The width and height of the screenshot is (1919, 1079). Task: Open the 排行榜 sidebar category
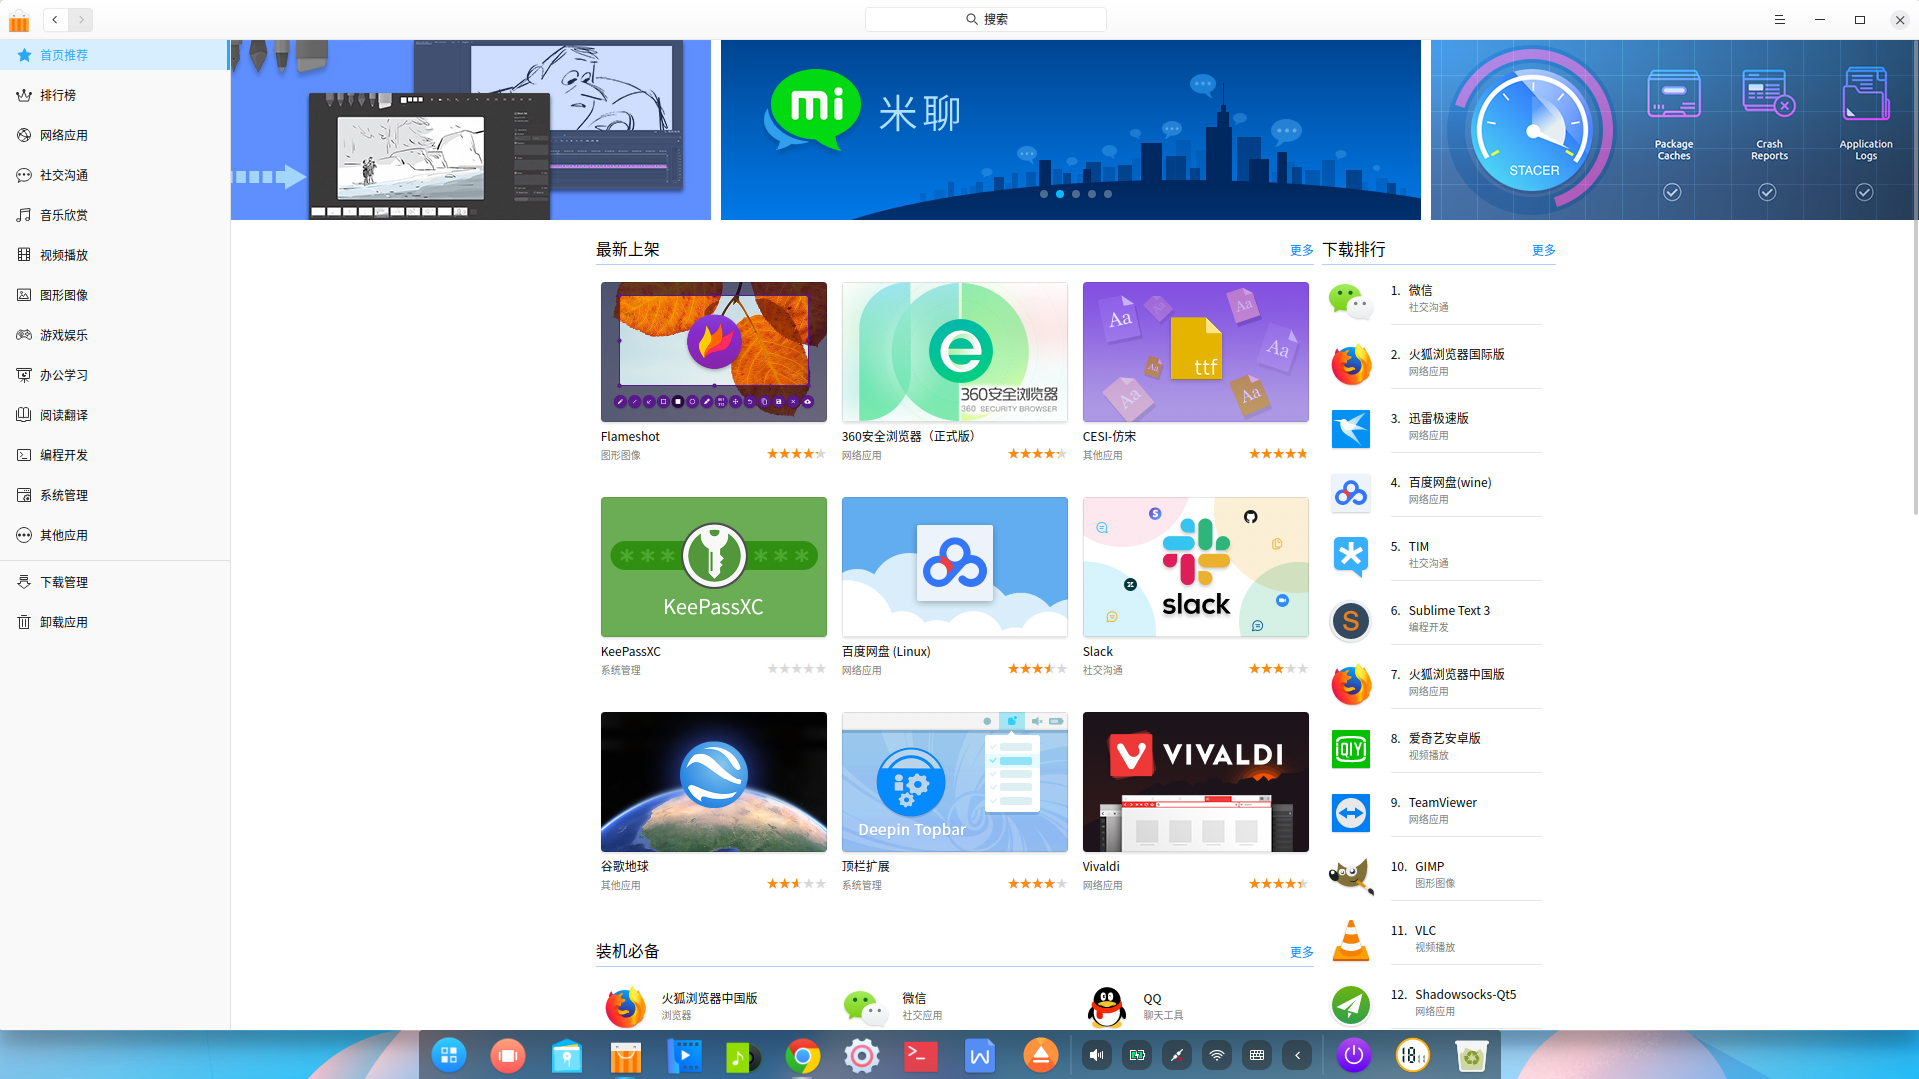tap(58, 95)
